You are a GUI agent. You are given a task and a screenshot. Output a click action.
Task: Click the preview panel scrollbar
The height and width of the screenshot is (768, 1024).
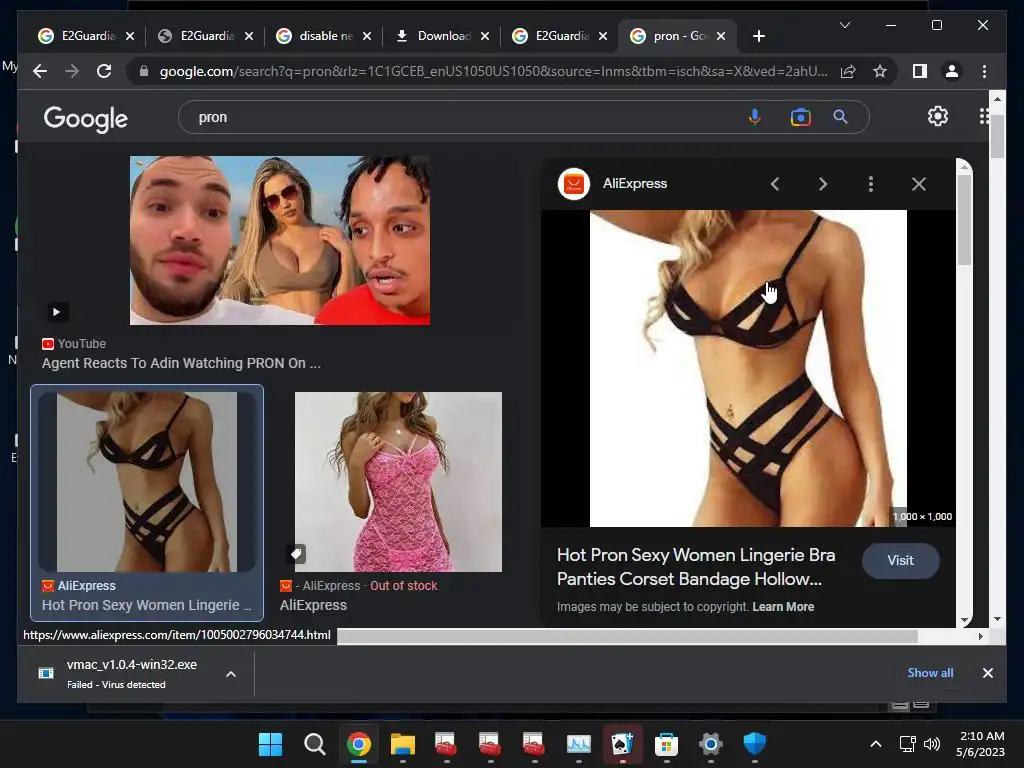965,219
